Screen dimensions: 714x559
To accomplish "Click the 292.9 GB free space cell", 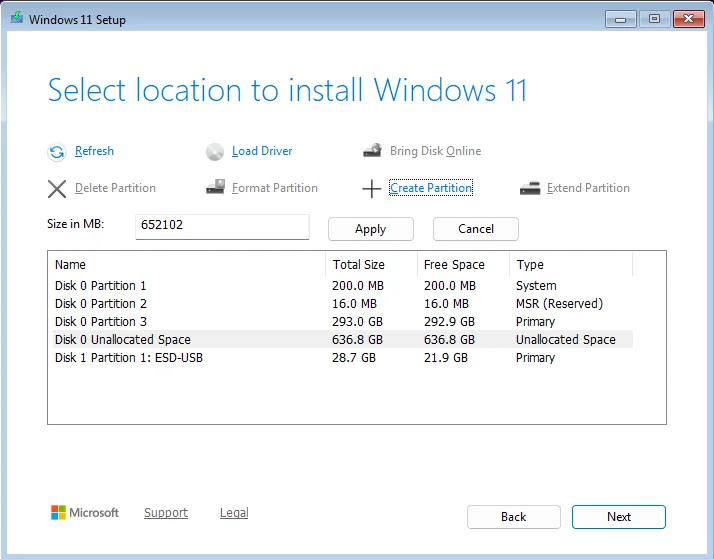I will point(449,321).
